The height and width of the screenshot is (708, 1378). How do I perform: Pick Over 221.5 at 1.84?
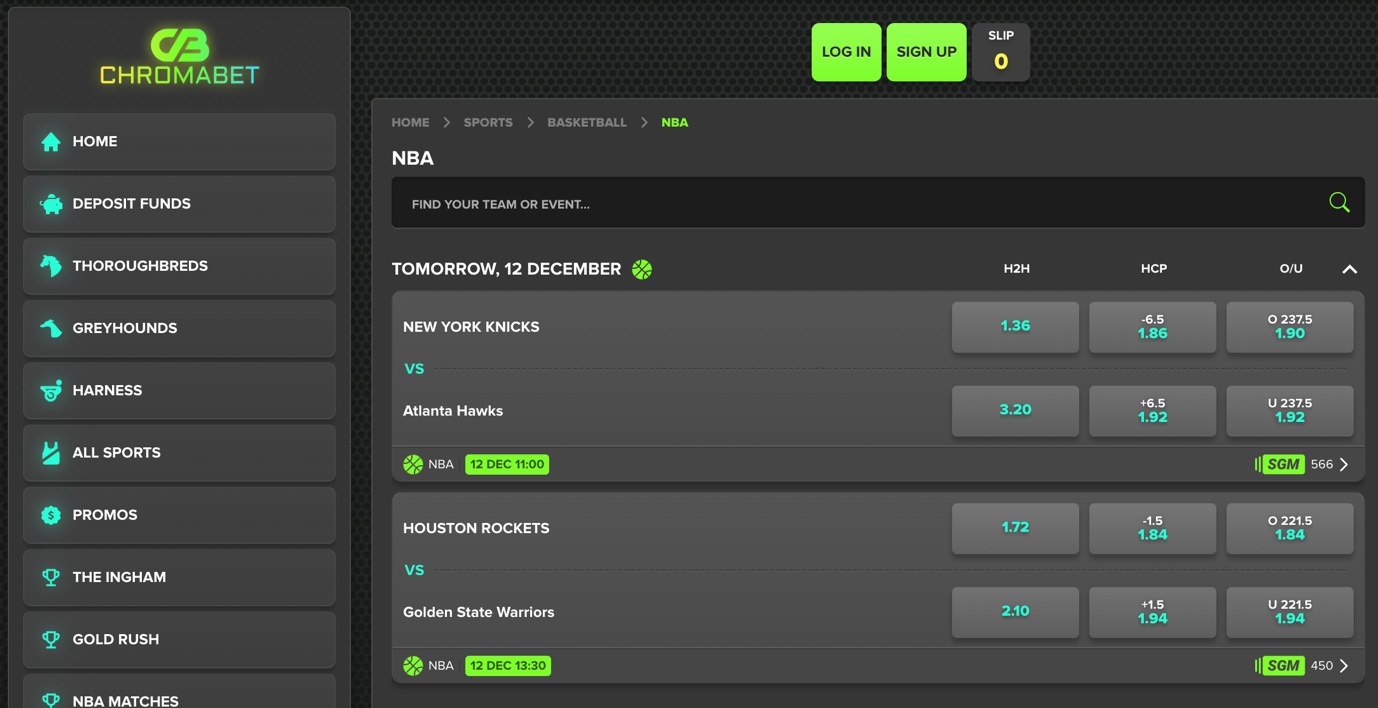tap(1290, 528)
